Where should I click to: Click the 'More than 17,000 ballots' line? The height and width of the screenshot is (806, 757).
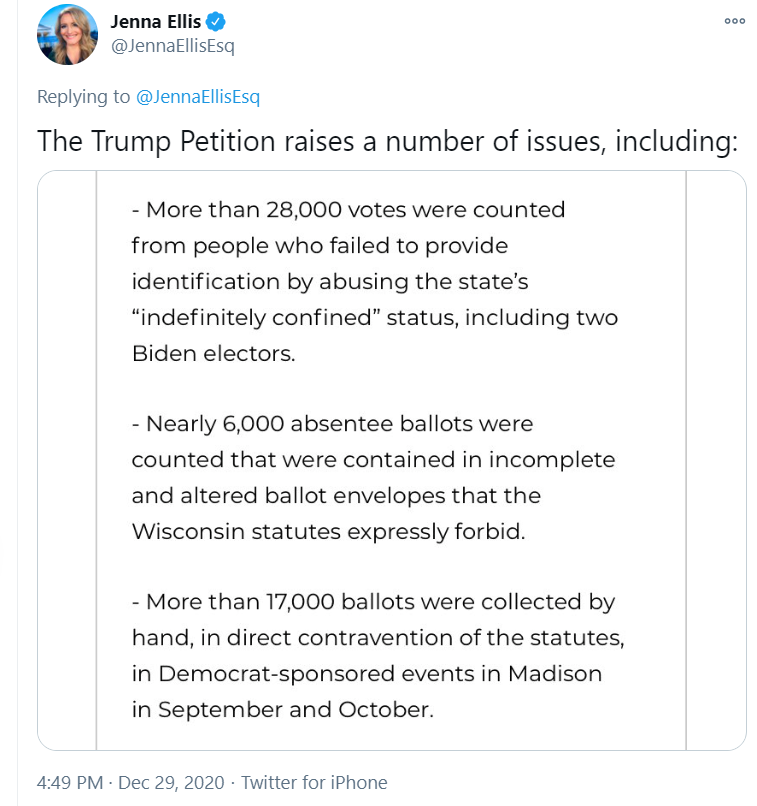tap(374, 602)
